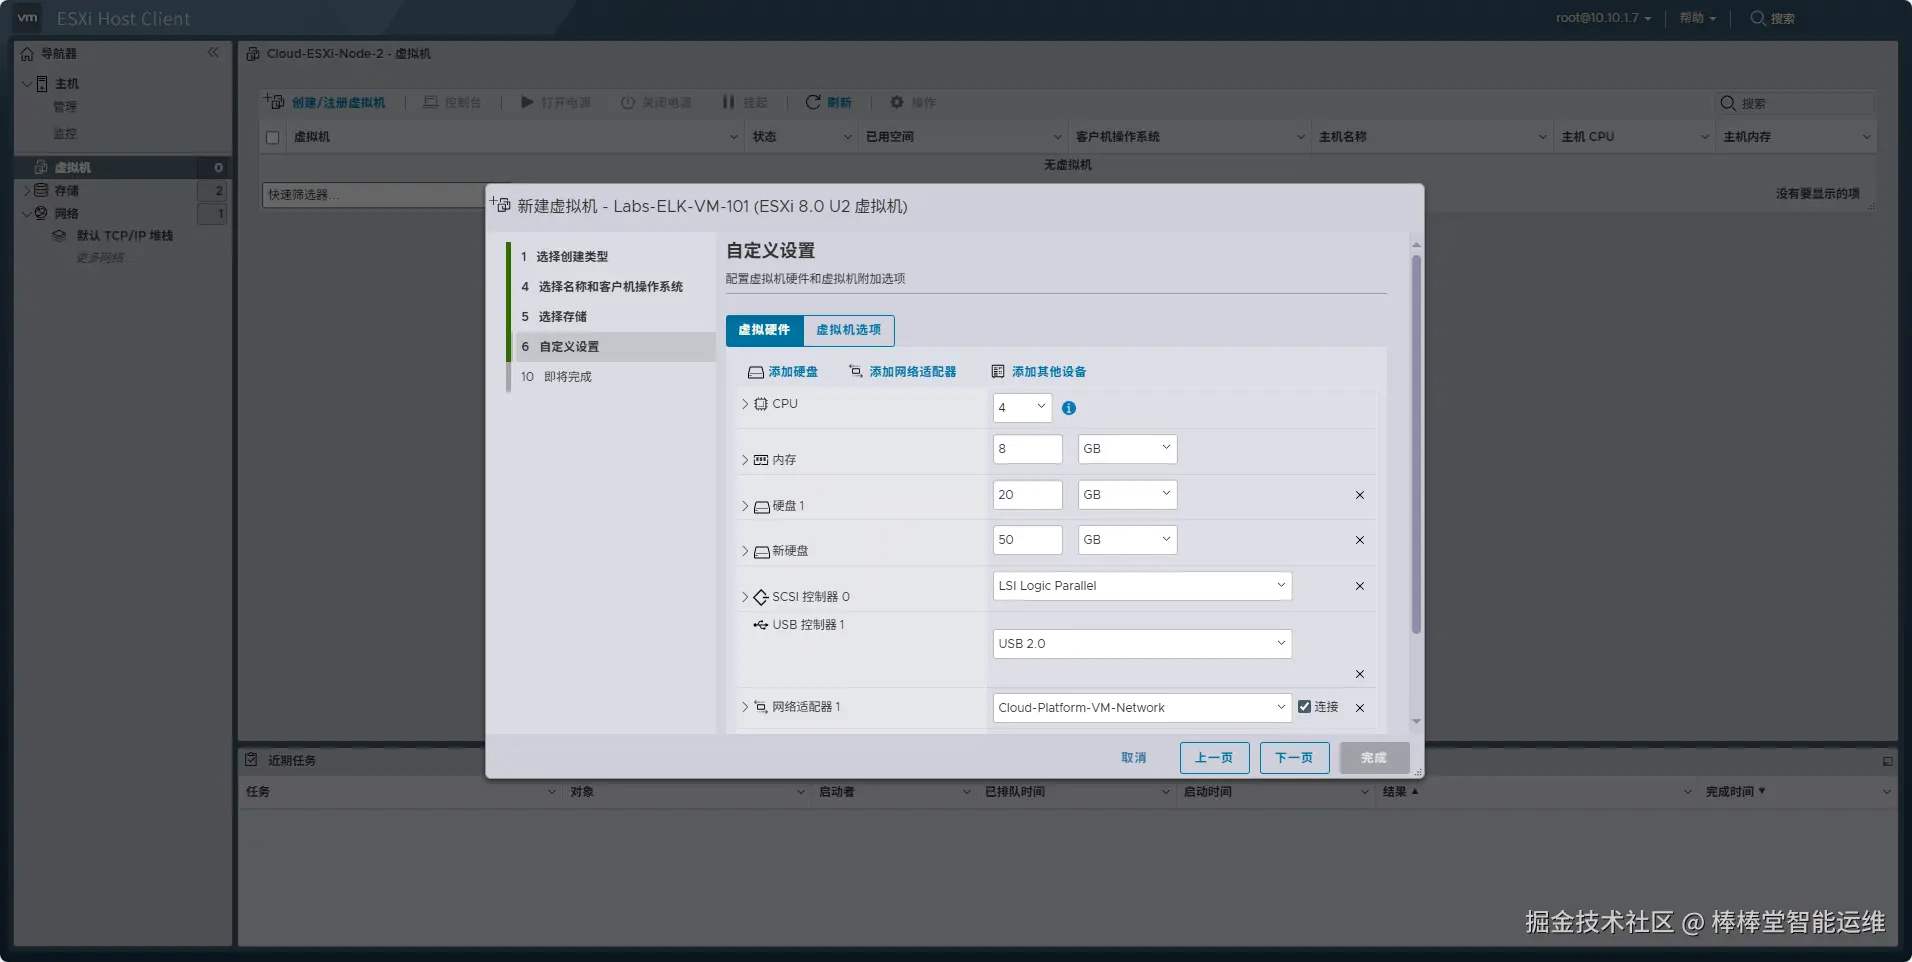Open the 帮助 help menu
This screenshot has width=1912, height=962.
click(1697, 18)
